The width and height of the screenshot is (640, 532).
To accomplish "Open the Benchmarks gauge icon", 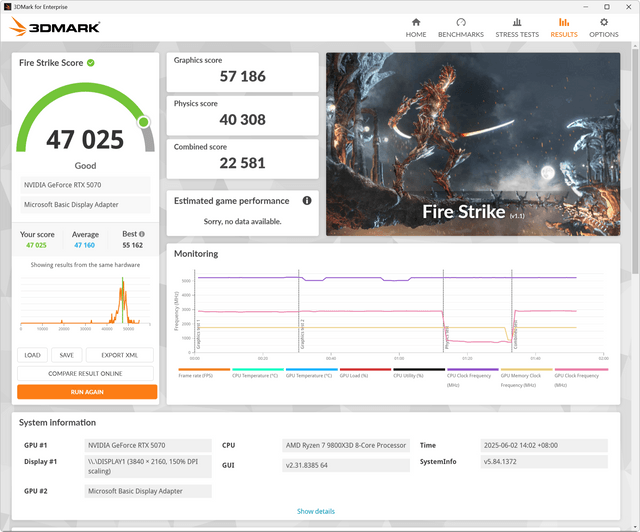I will tap(461, 22).
